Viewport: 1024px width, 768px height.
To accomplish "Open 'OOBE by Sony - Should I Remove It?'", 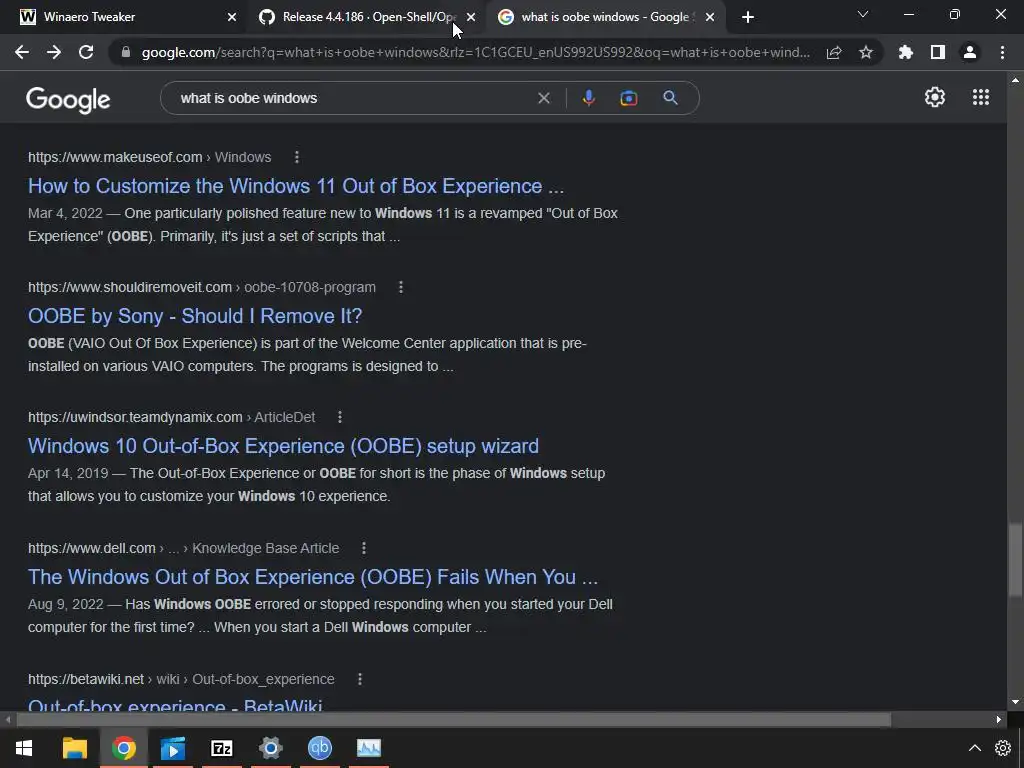I will (x=195, y=316).
